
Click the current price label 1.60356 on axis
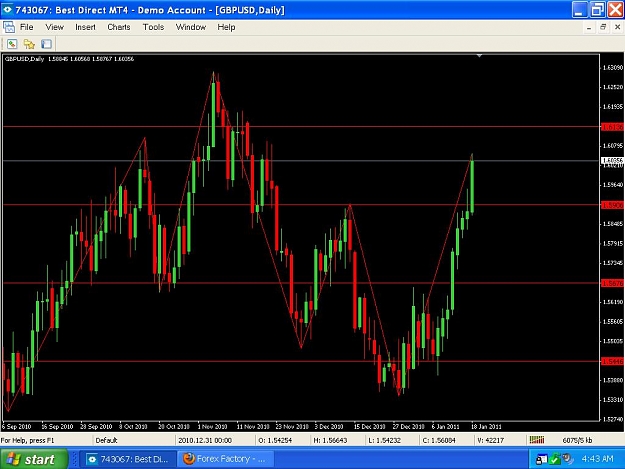point(612,160)
